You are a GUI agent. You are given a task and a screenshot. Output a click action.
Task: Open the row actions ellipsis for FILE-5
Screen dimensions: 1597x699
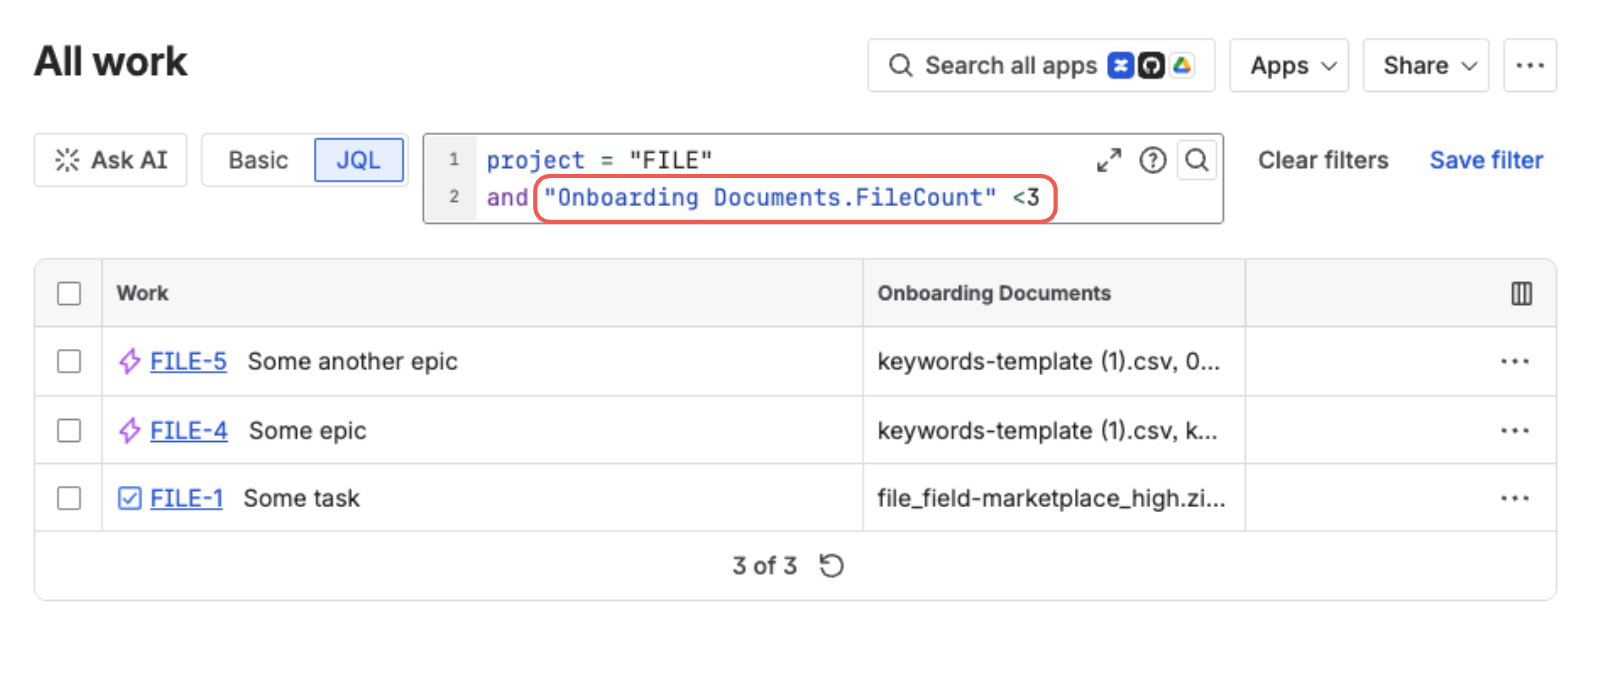pyautogui.click(x=1515, y=361)
